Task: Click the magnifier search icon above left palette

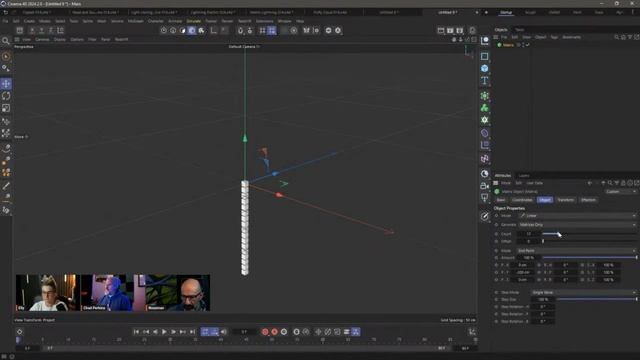Action: click(x=6, y=40)
